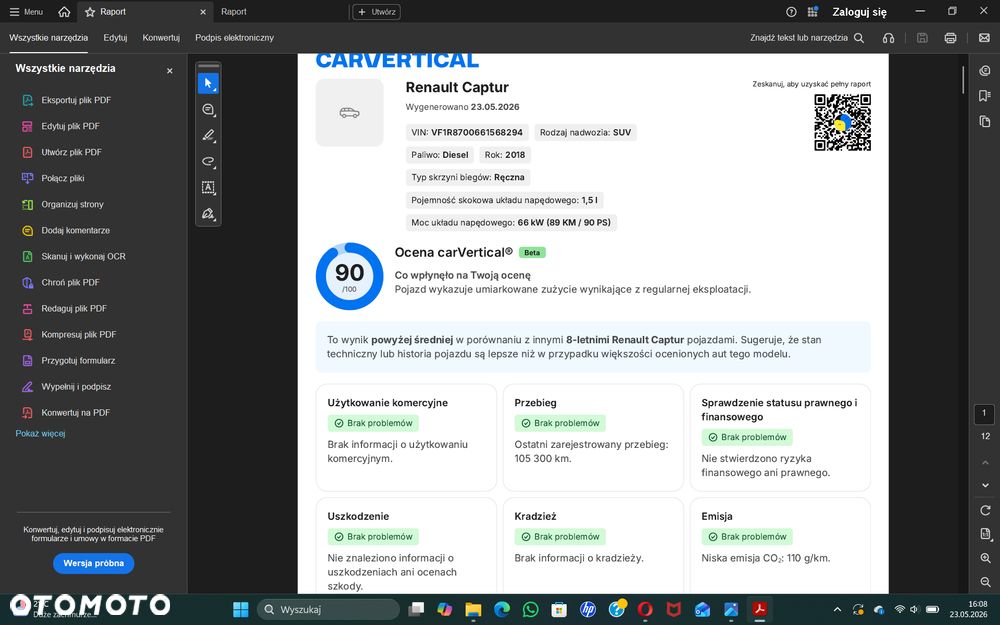Open the Edytuj plik PDF tool
The image size is (1000, 625).
61,126
